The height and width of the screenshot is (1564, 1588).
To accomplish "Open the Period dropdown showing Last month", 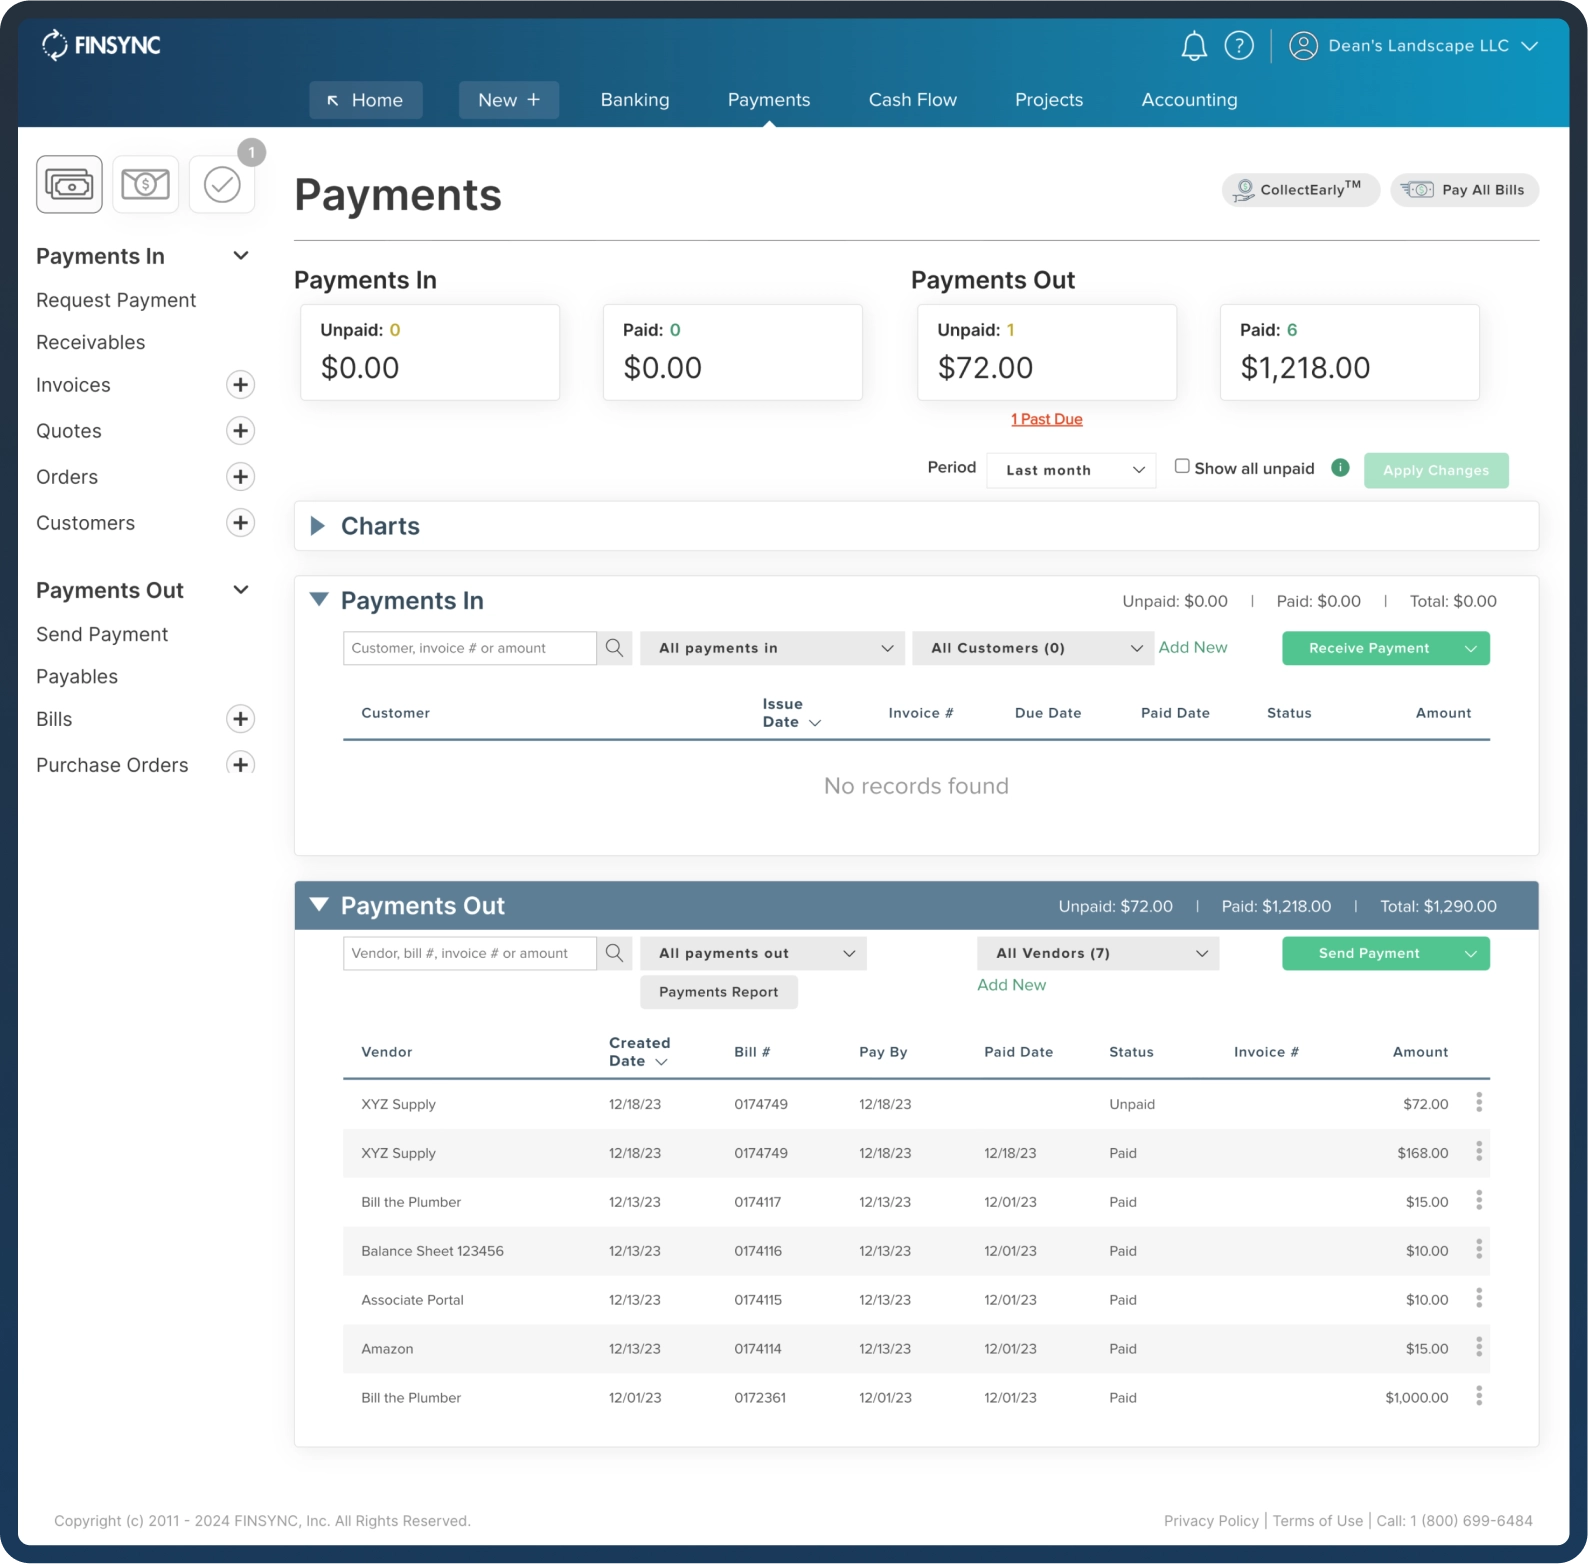I will tap(1071, 470).
